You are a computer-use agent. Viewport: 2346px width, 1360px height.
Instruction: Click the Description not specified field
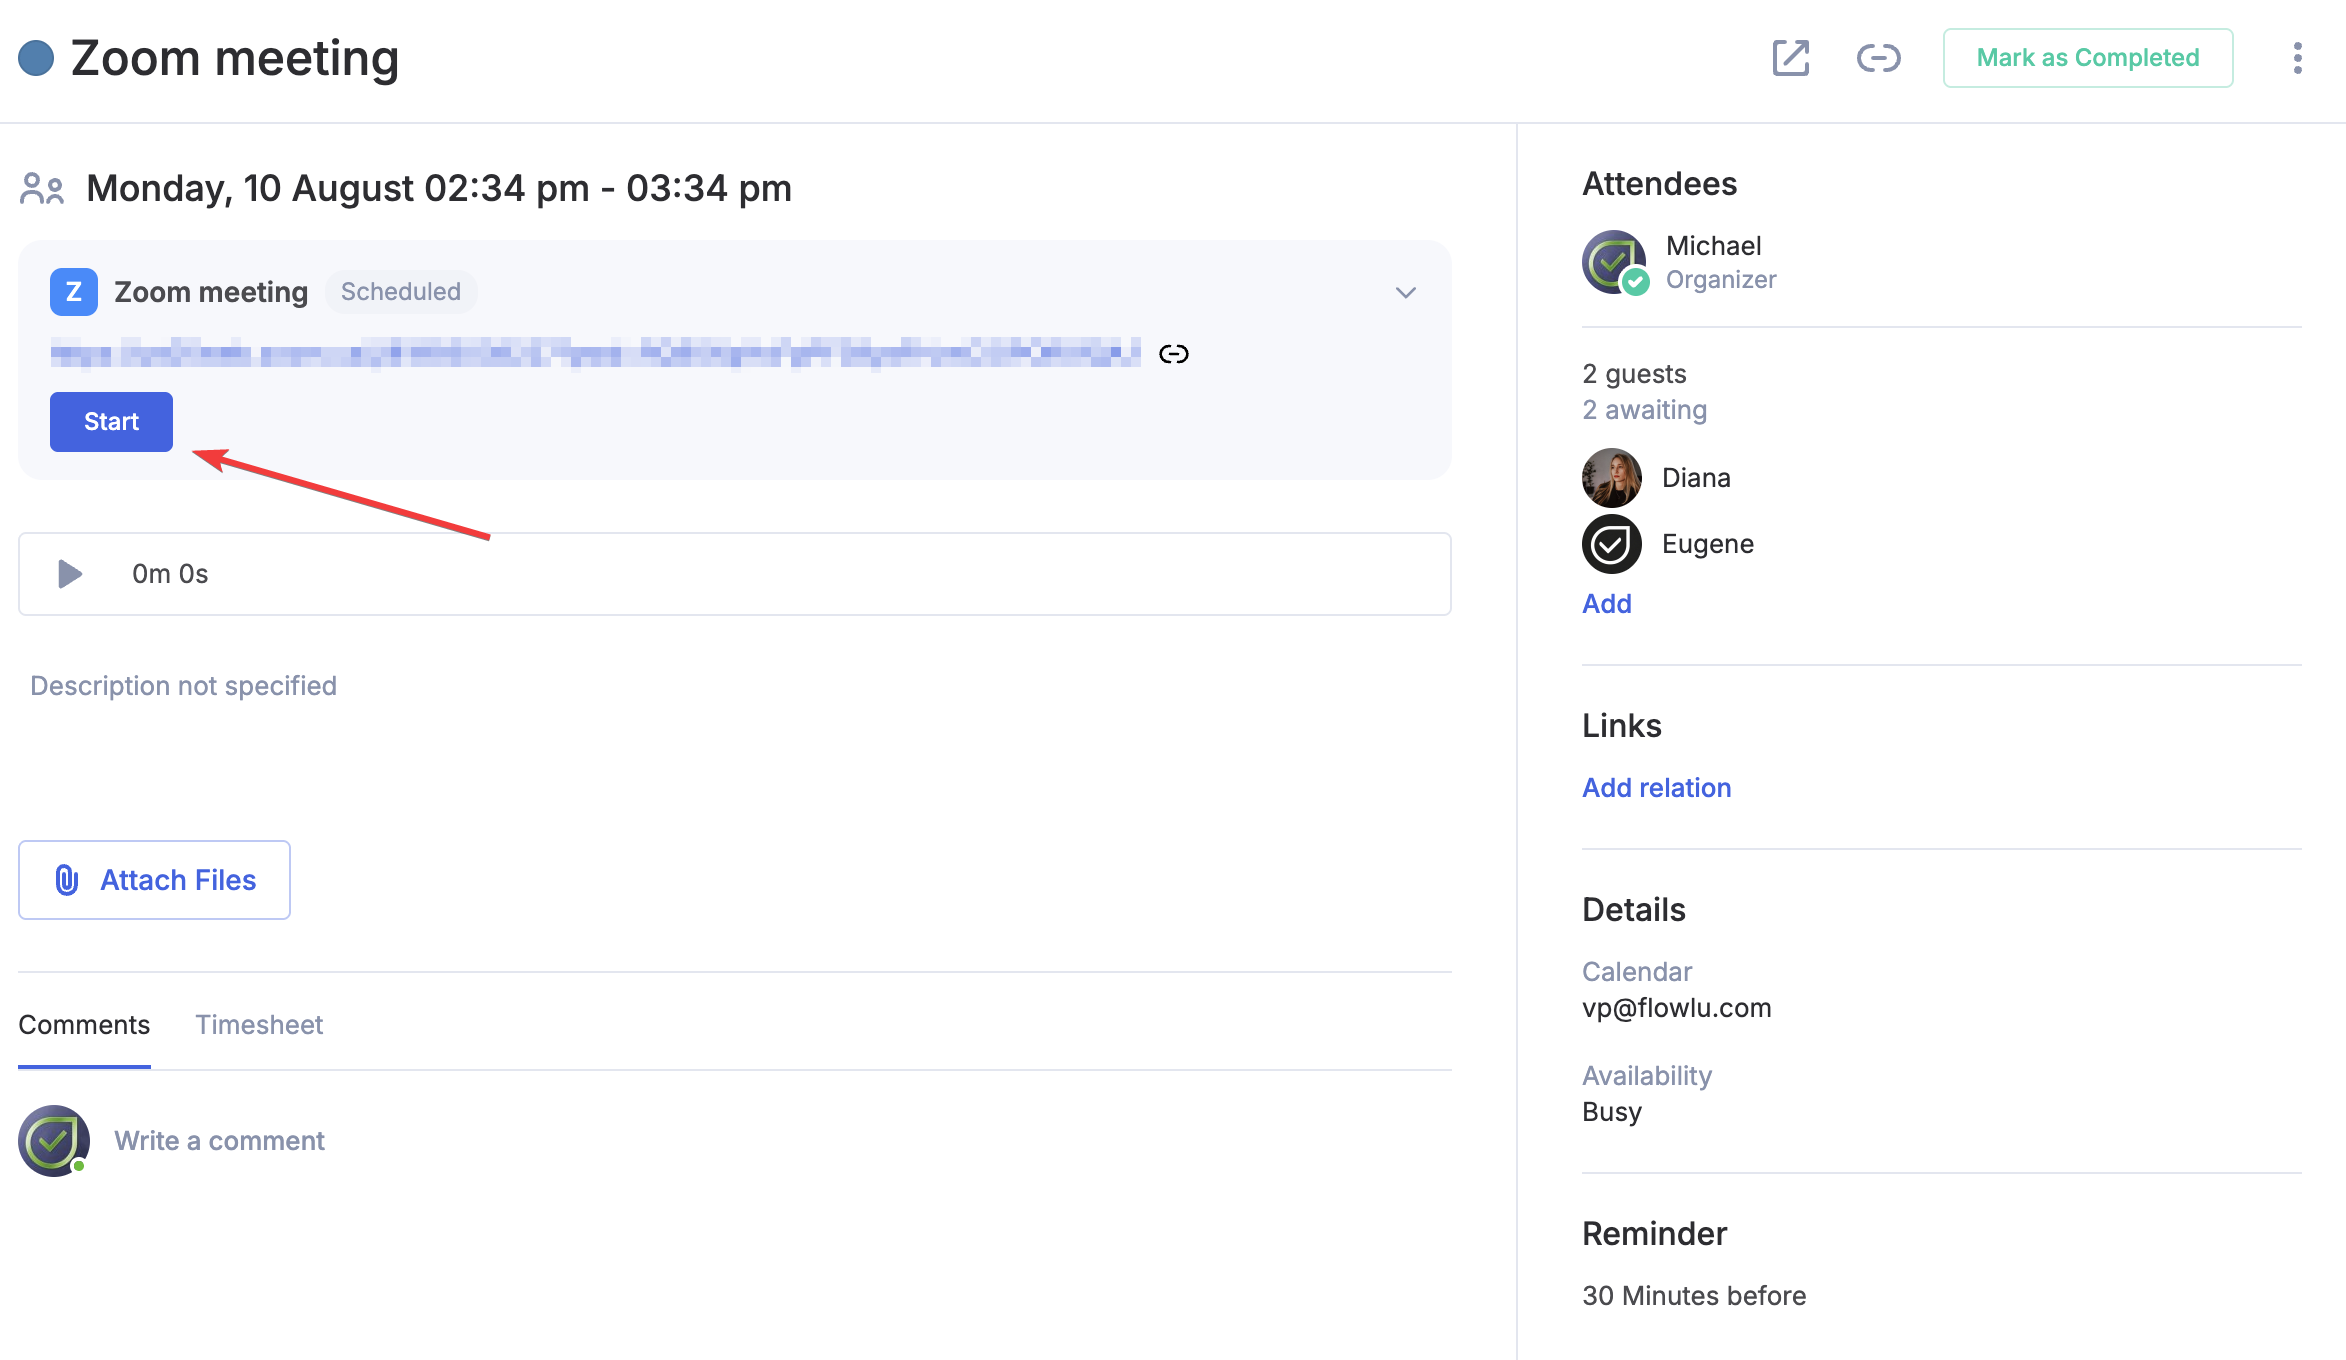tap(184, 686)
